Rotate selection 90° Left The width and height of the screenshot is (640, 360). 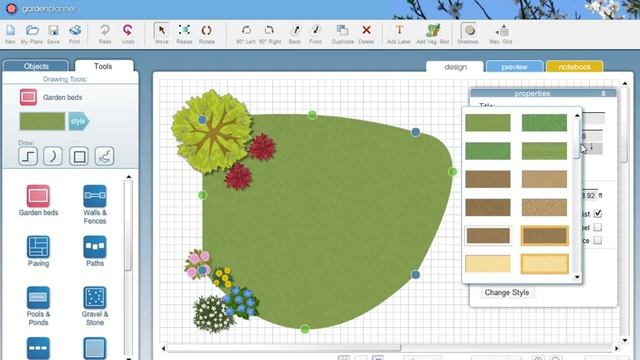point(246,34)
